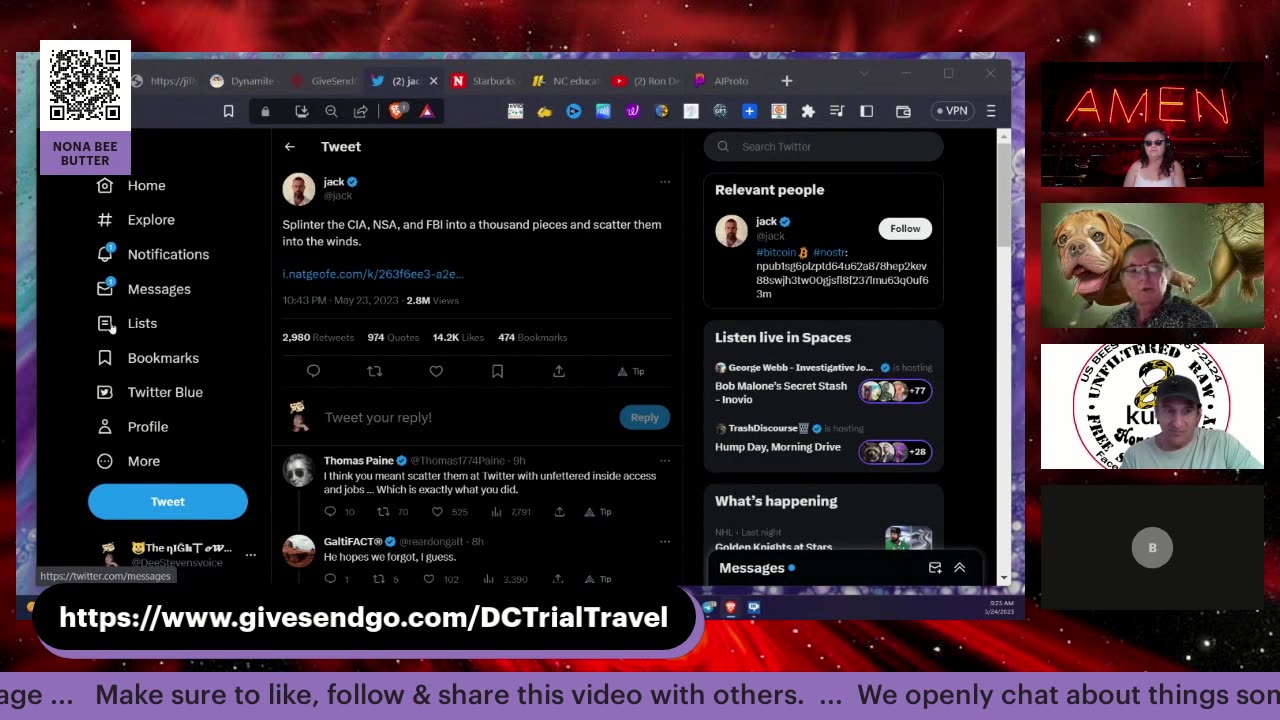Follow jack in Relevant people
Screen dimensions: 1280x720
click(x=905, y=229)
